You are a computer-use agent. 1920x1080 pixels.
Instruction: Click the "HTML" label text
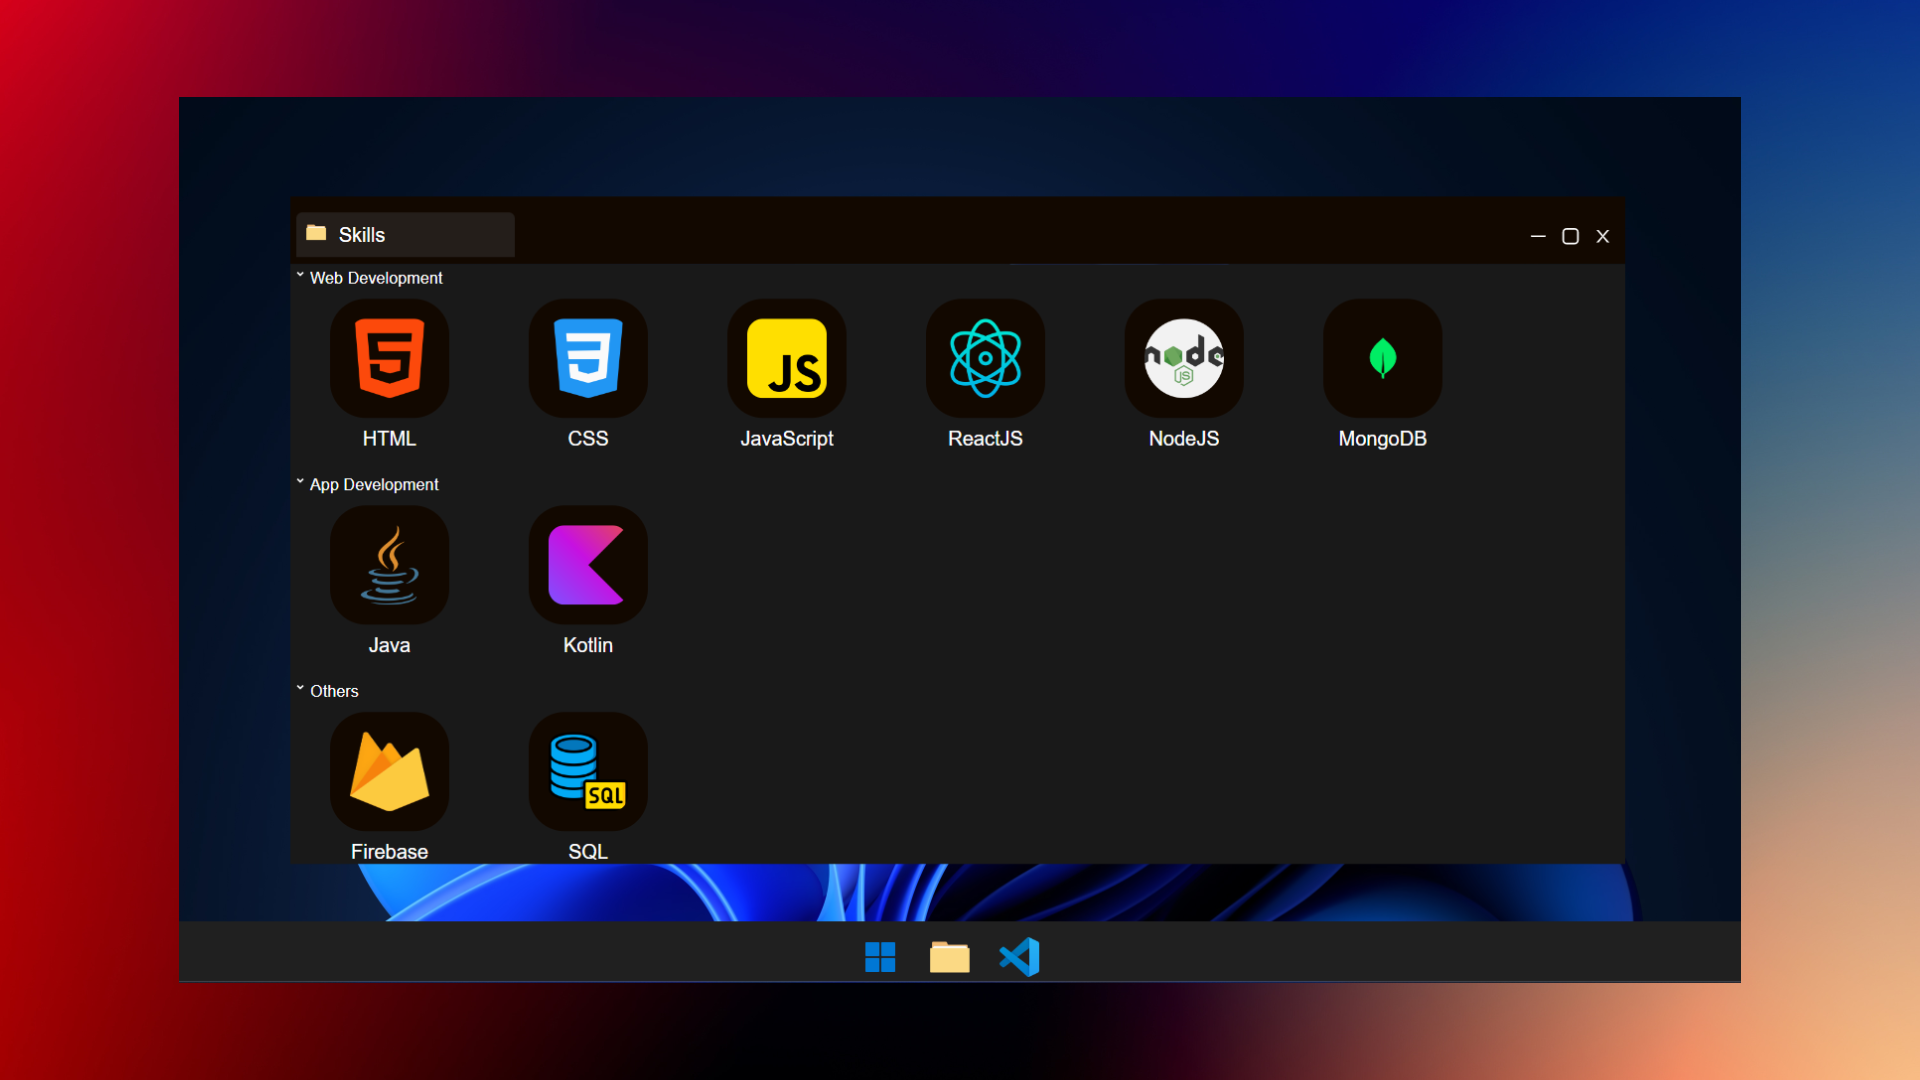click(389, 439)
